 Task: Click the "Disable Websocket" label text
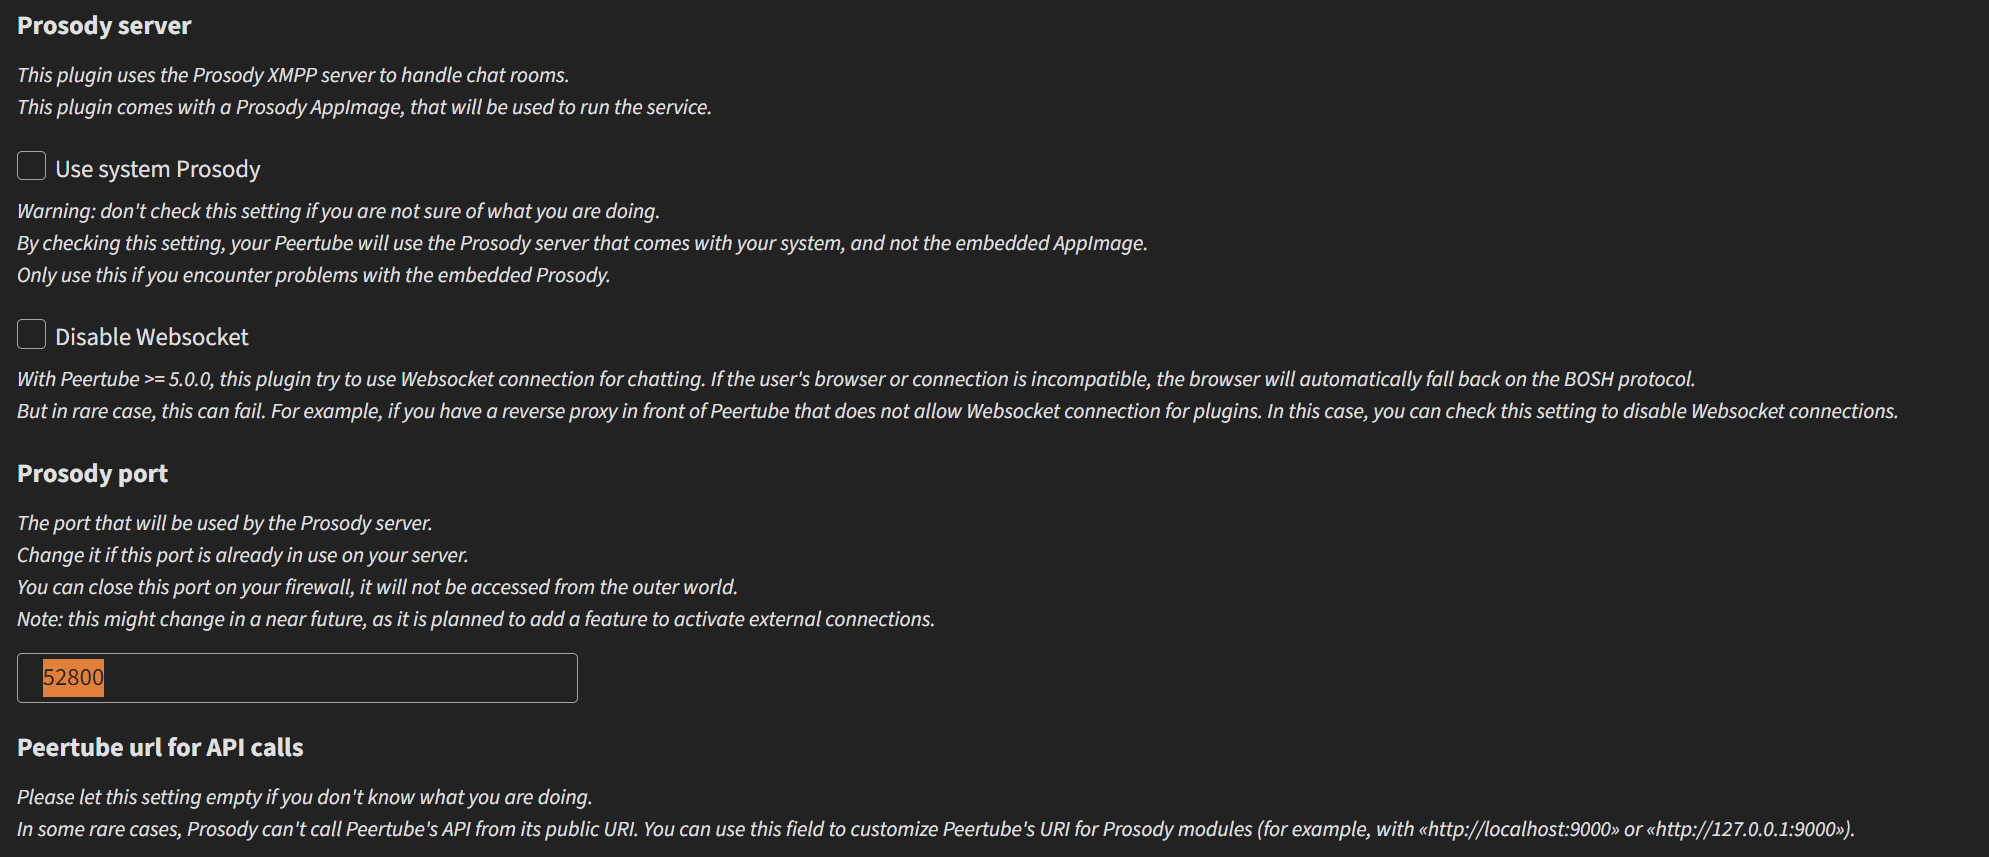pyautogui.click(x=152, y=337)
